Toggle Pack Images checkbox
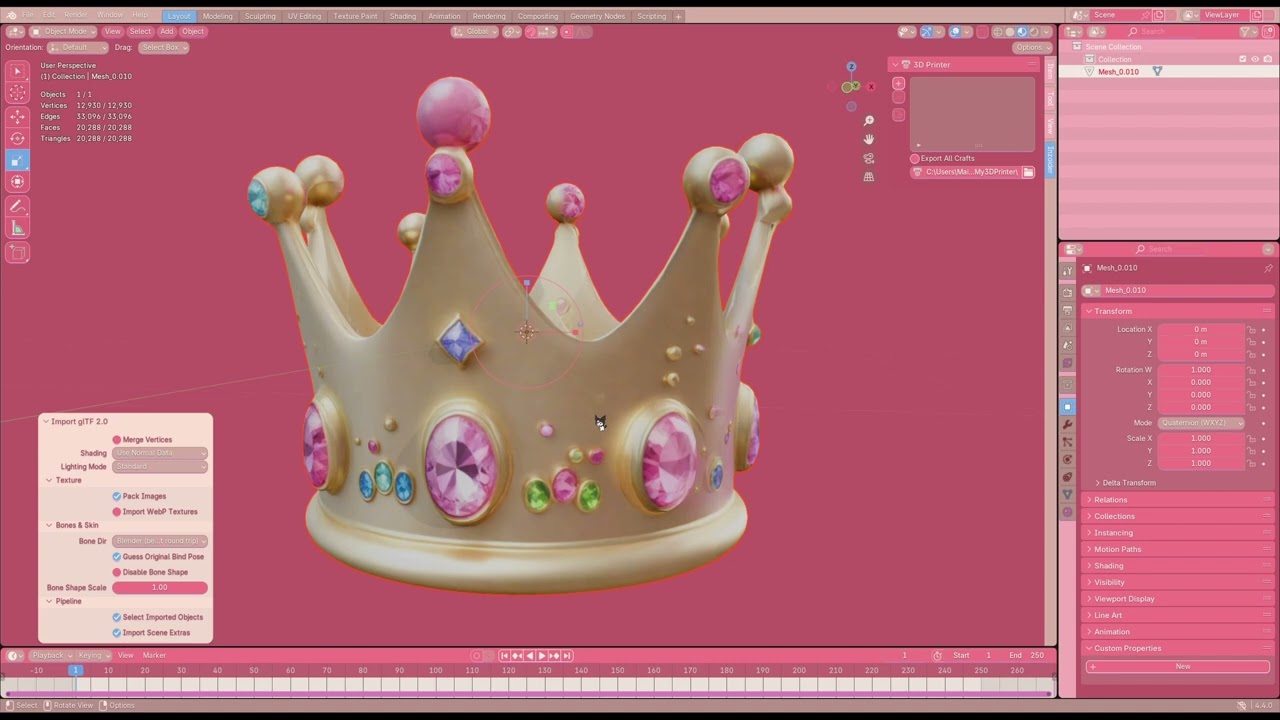 [x=117, y=496]
